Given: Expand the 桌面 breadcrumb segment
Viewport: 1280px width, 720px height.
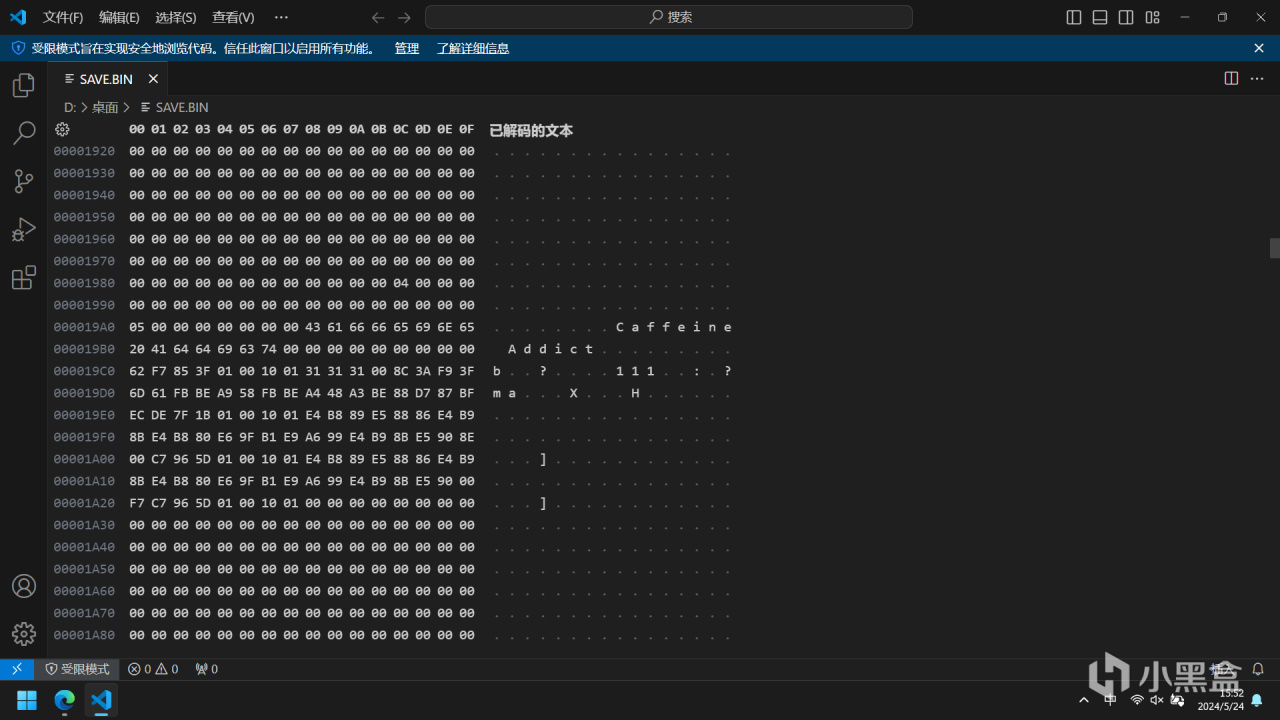Looking at the screenshot, I should click(105, 107).
